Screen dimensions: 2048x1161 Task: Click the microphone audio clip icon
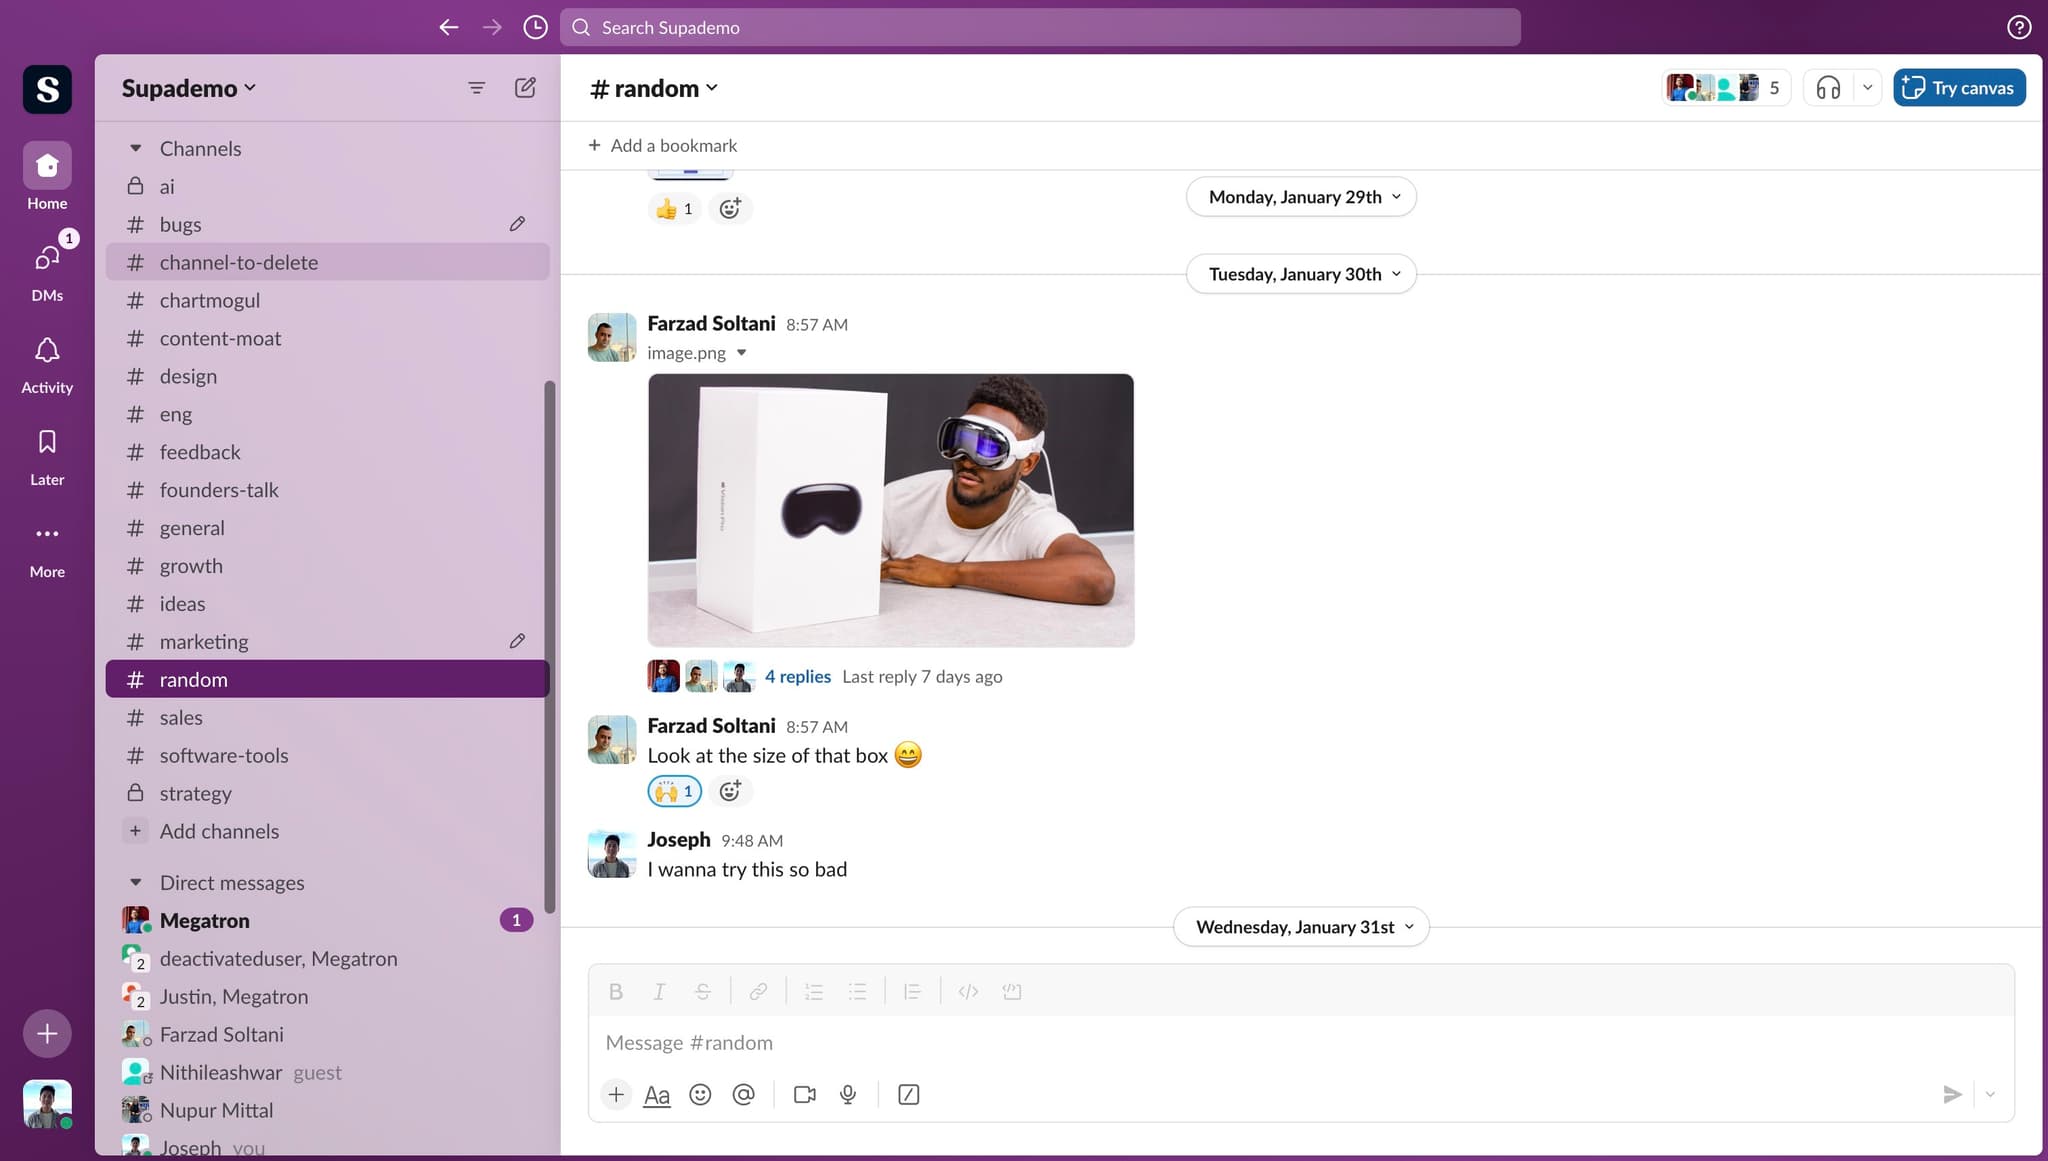(848, 1095)
